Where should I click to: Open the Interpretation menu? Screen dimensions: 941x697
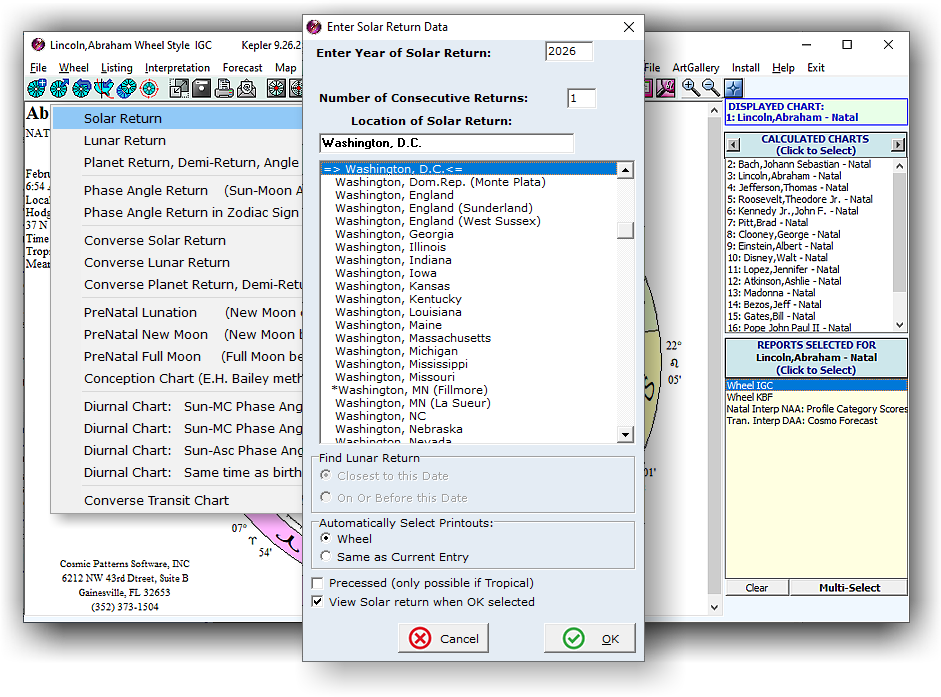tap(178, 68)
